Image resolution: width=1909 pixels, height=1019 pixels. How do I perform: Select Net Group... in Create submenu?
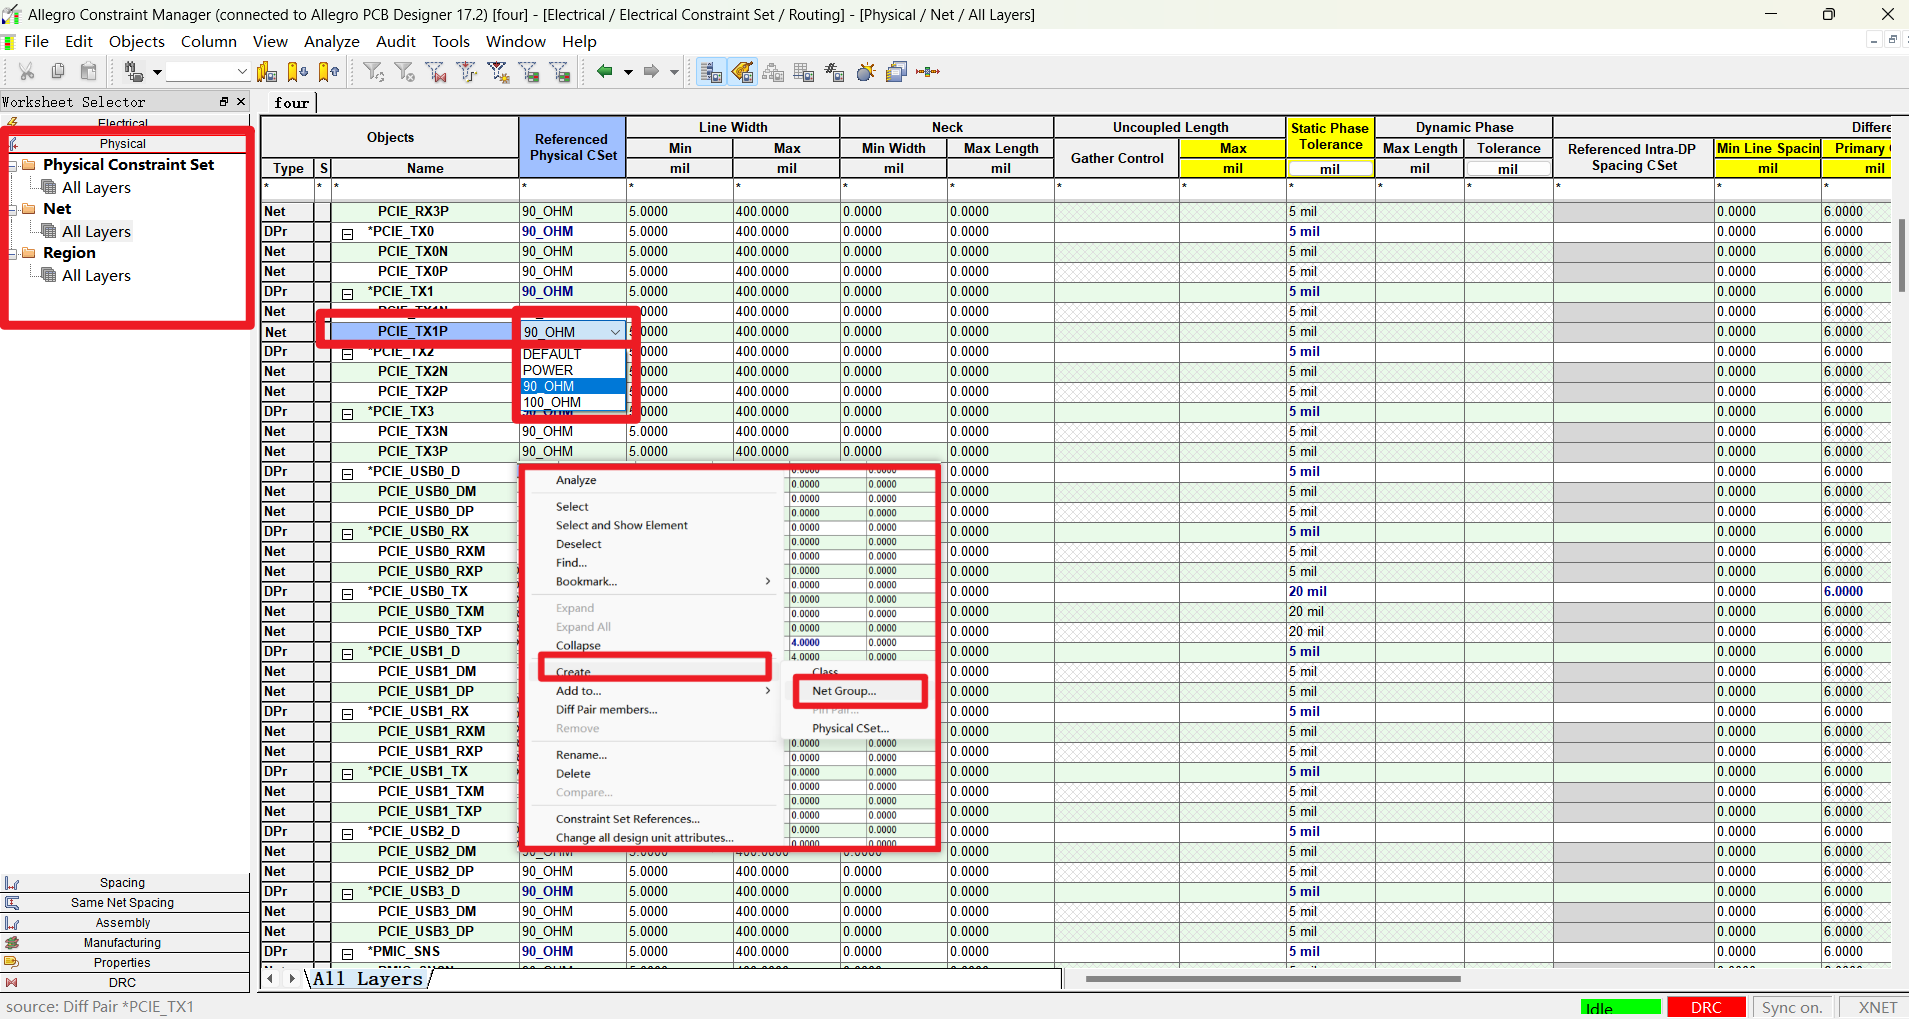click(844, 691)
